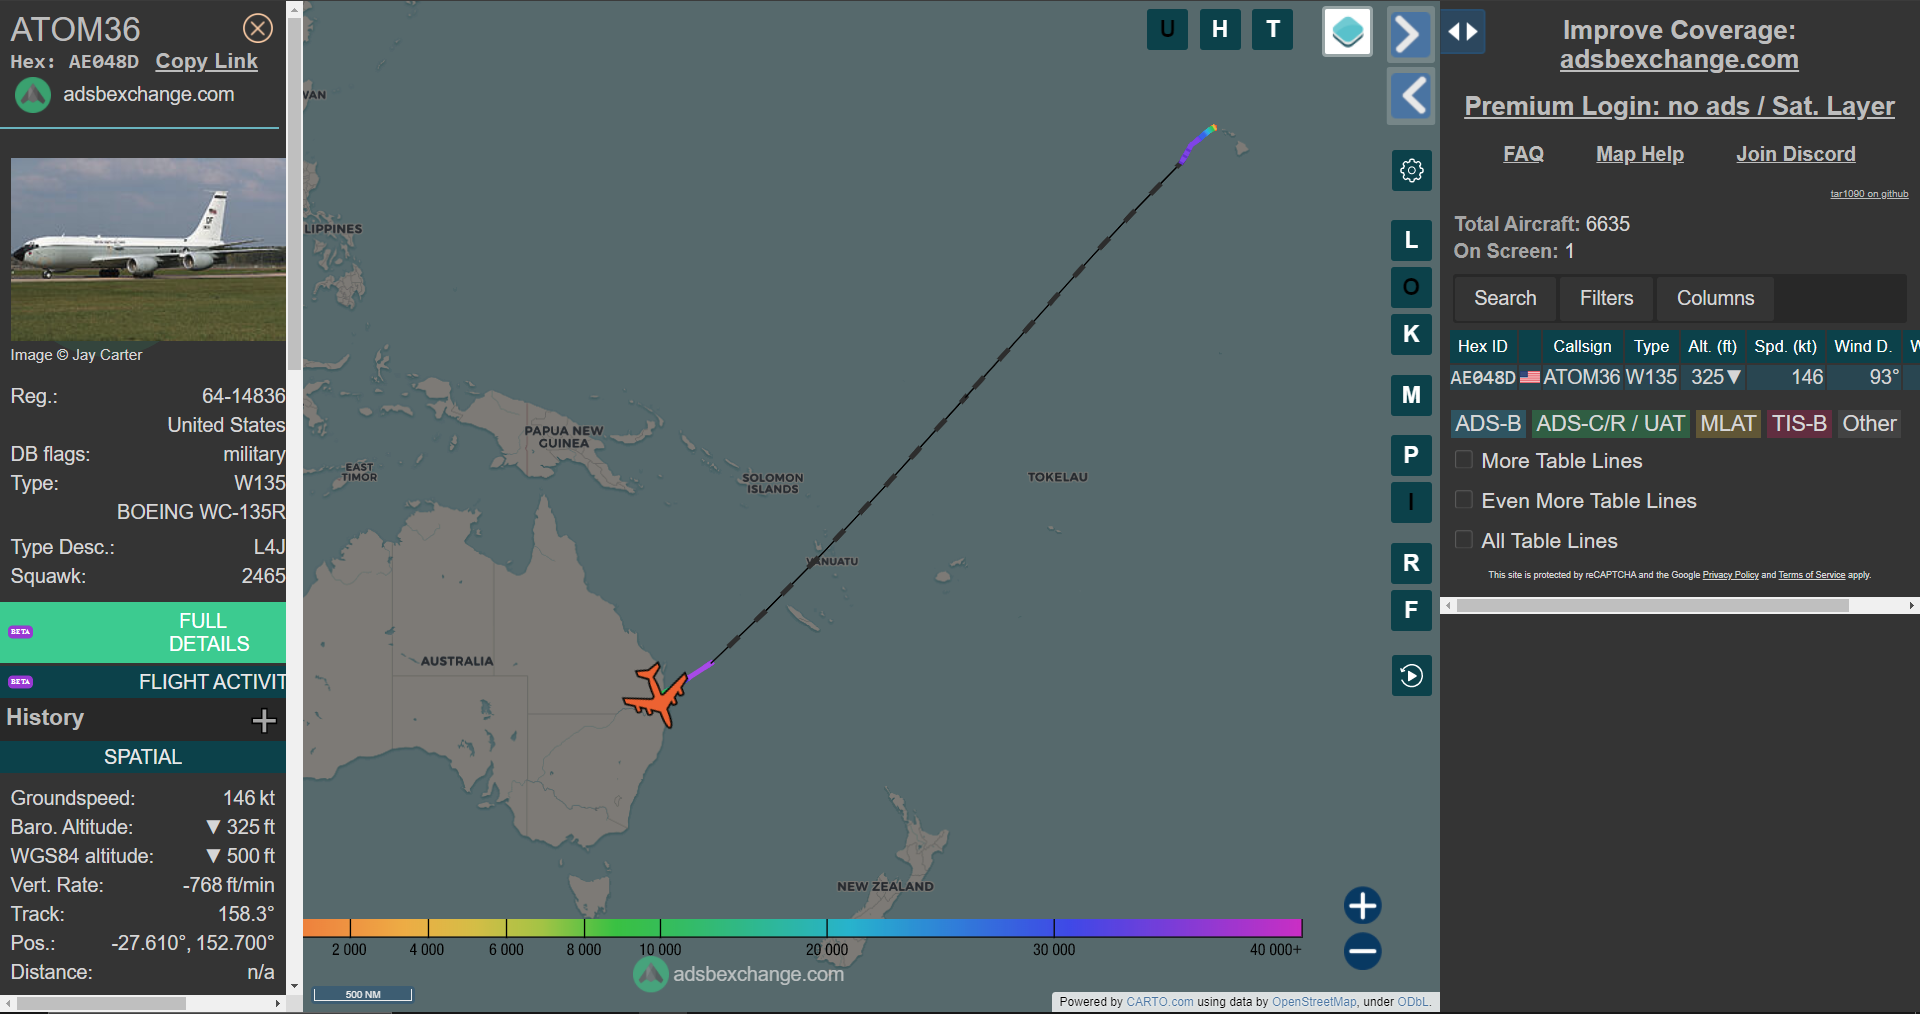1920x1014 pixels.
Task: Enable Even More Table Lines checkbox
Action: (1463, 500)
